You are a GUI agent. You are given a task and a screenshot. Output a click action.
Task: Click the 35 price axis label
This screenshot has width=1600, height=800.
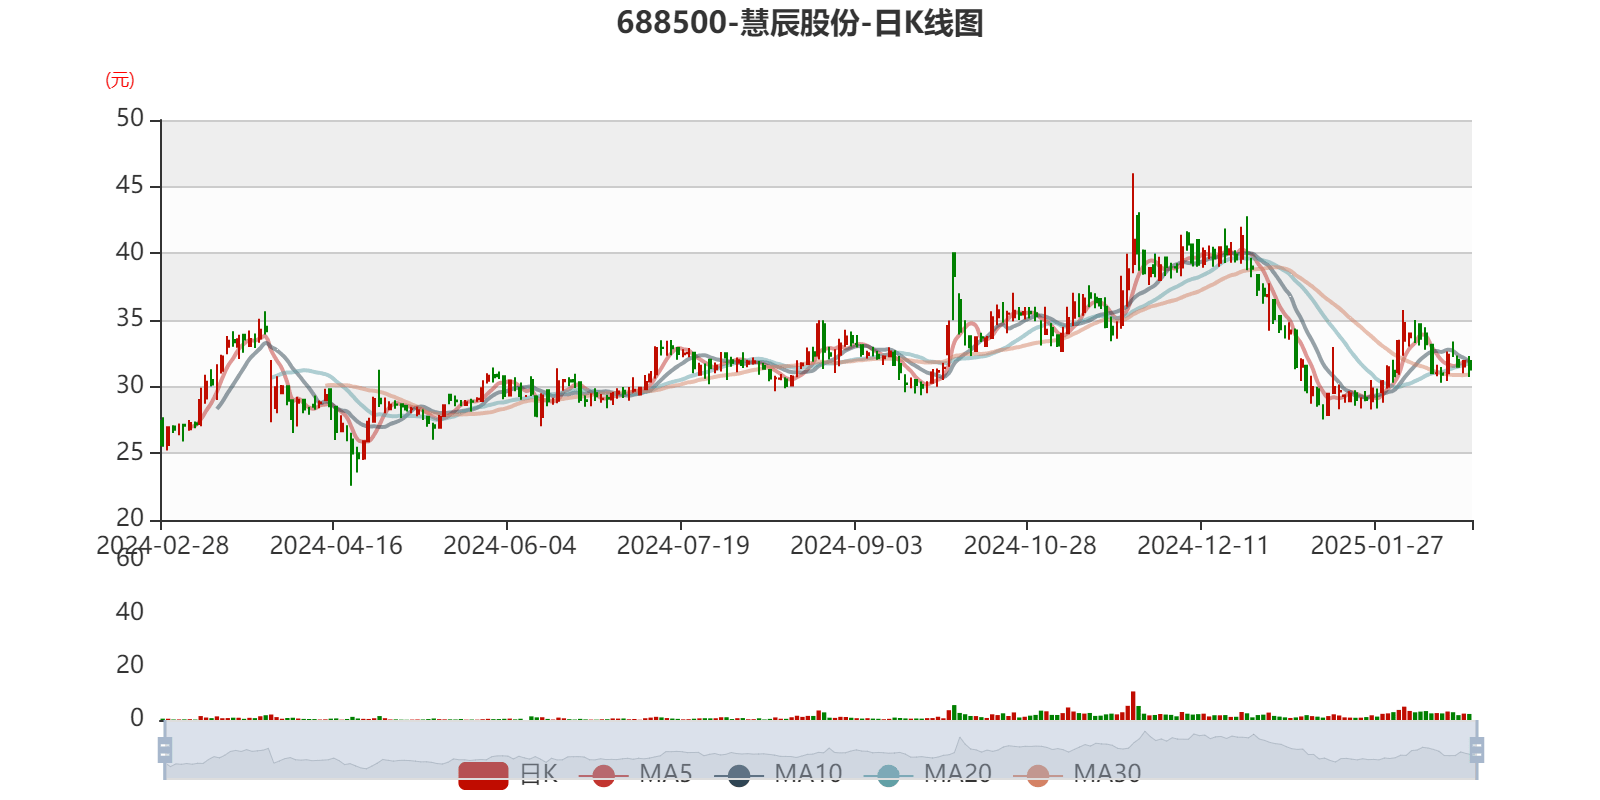point(130,319)
